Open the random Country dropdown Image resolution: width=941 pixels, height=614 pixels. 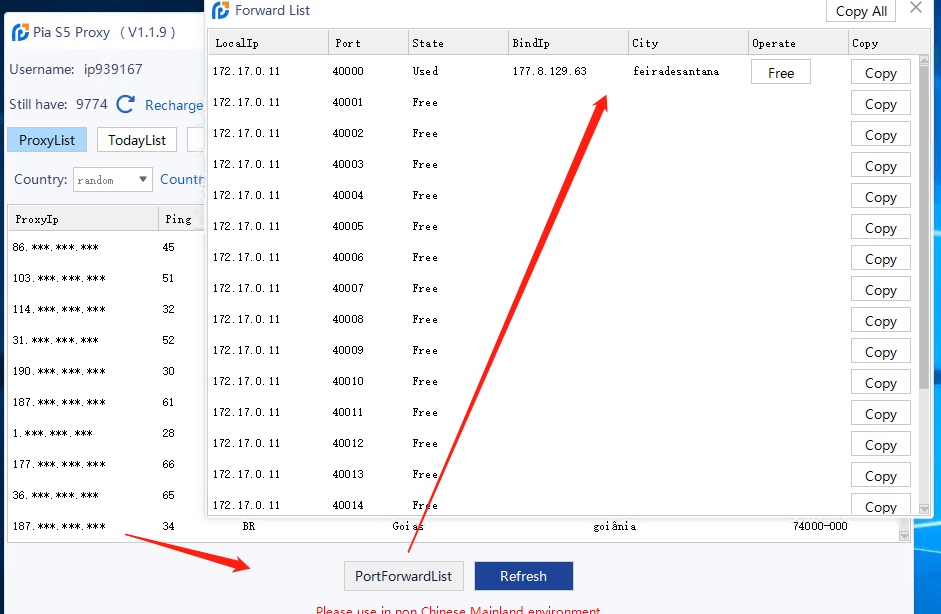(x=112, y=179)
